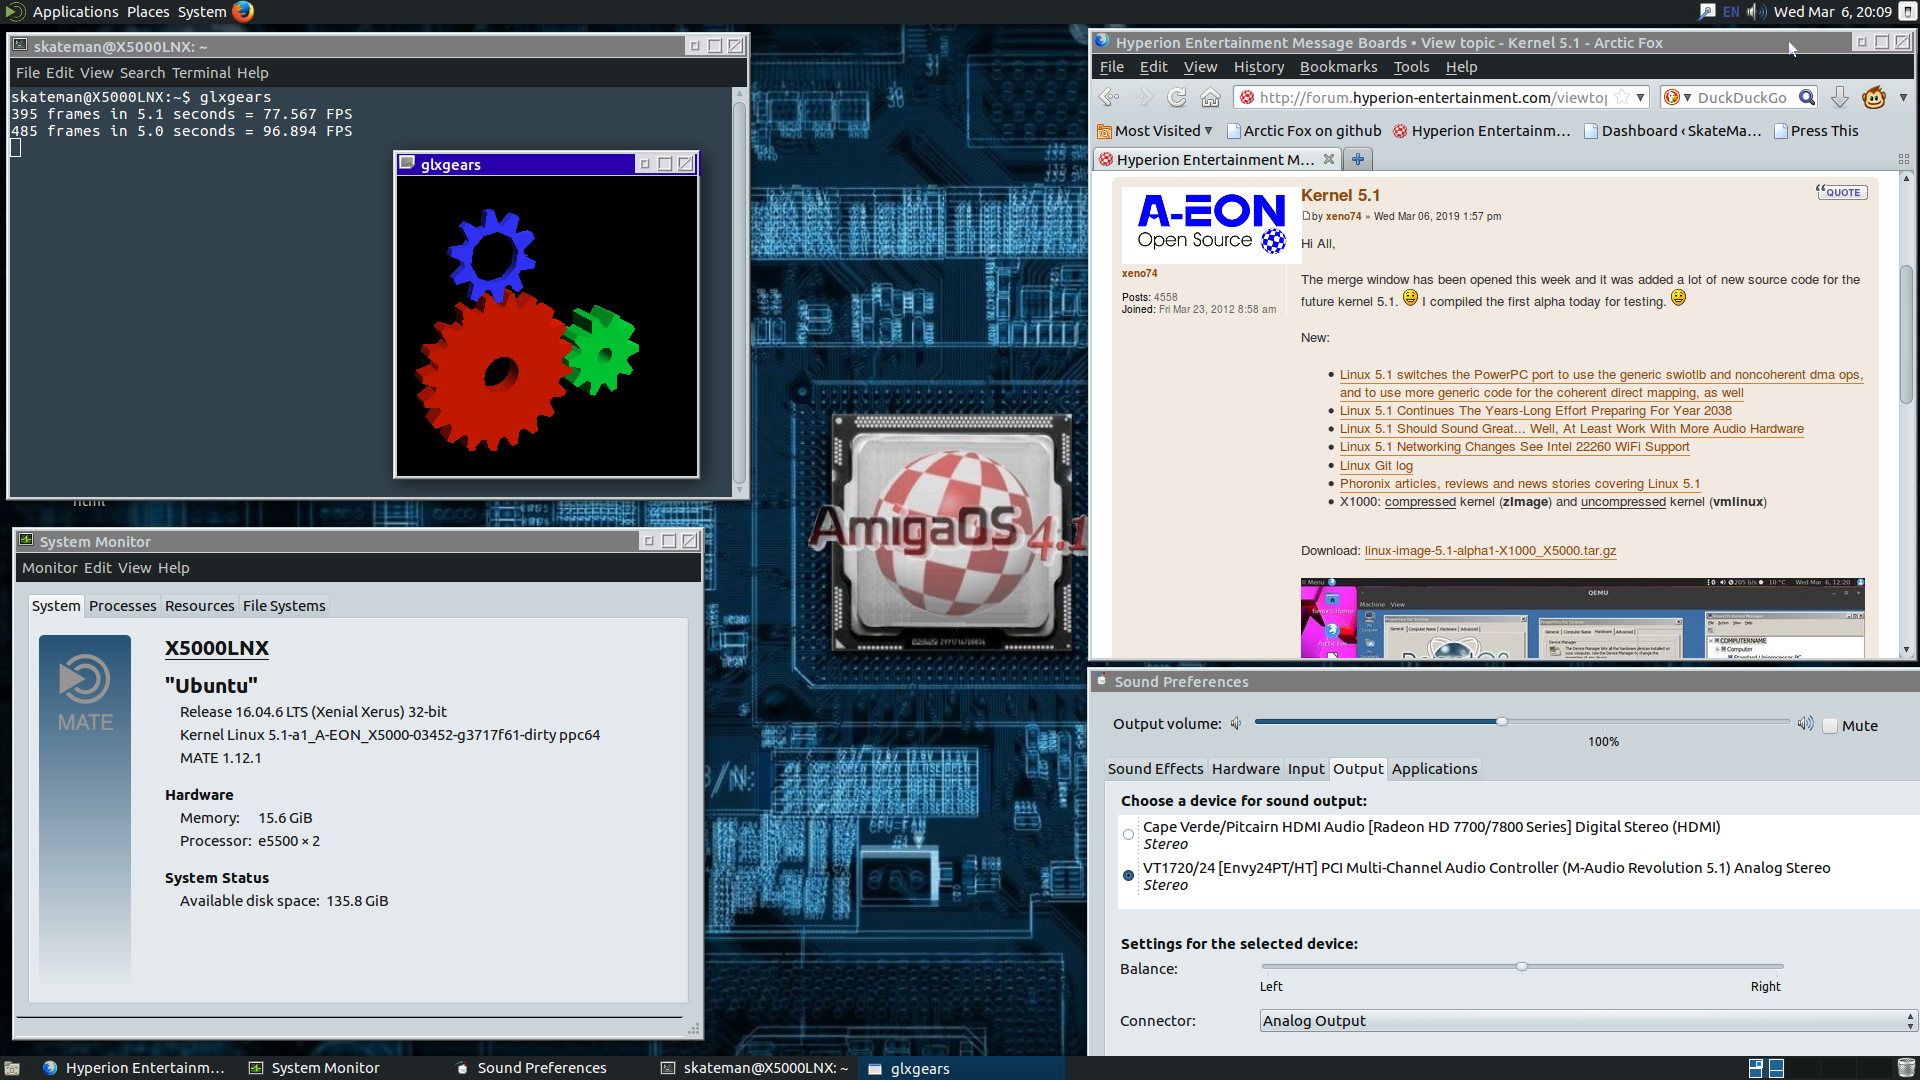
Task: Select Cape Verde/Pitcairn HDMI Audio output device
Action: 1129,835
